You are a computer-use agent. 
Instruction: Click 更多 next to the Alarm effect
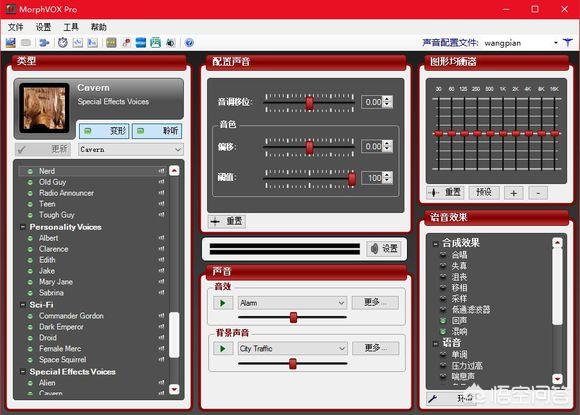[375, 303]
